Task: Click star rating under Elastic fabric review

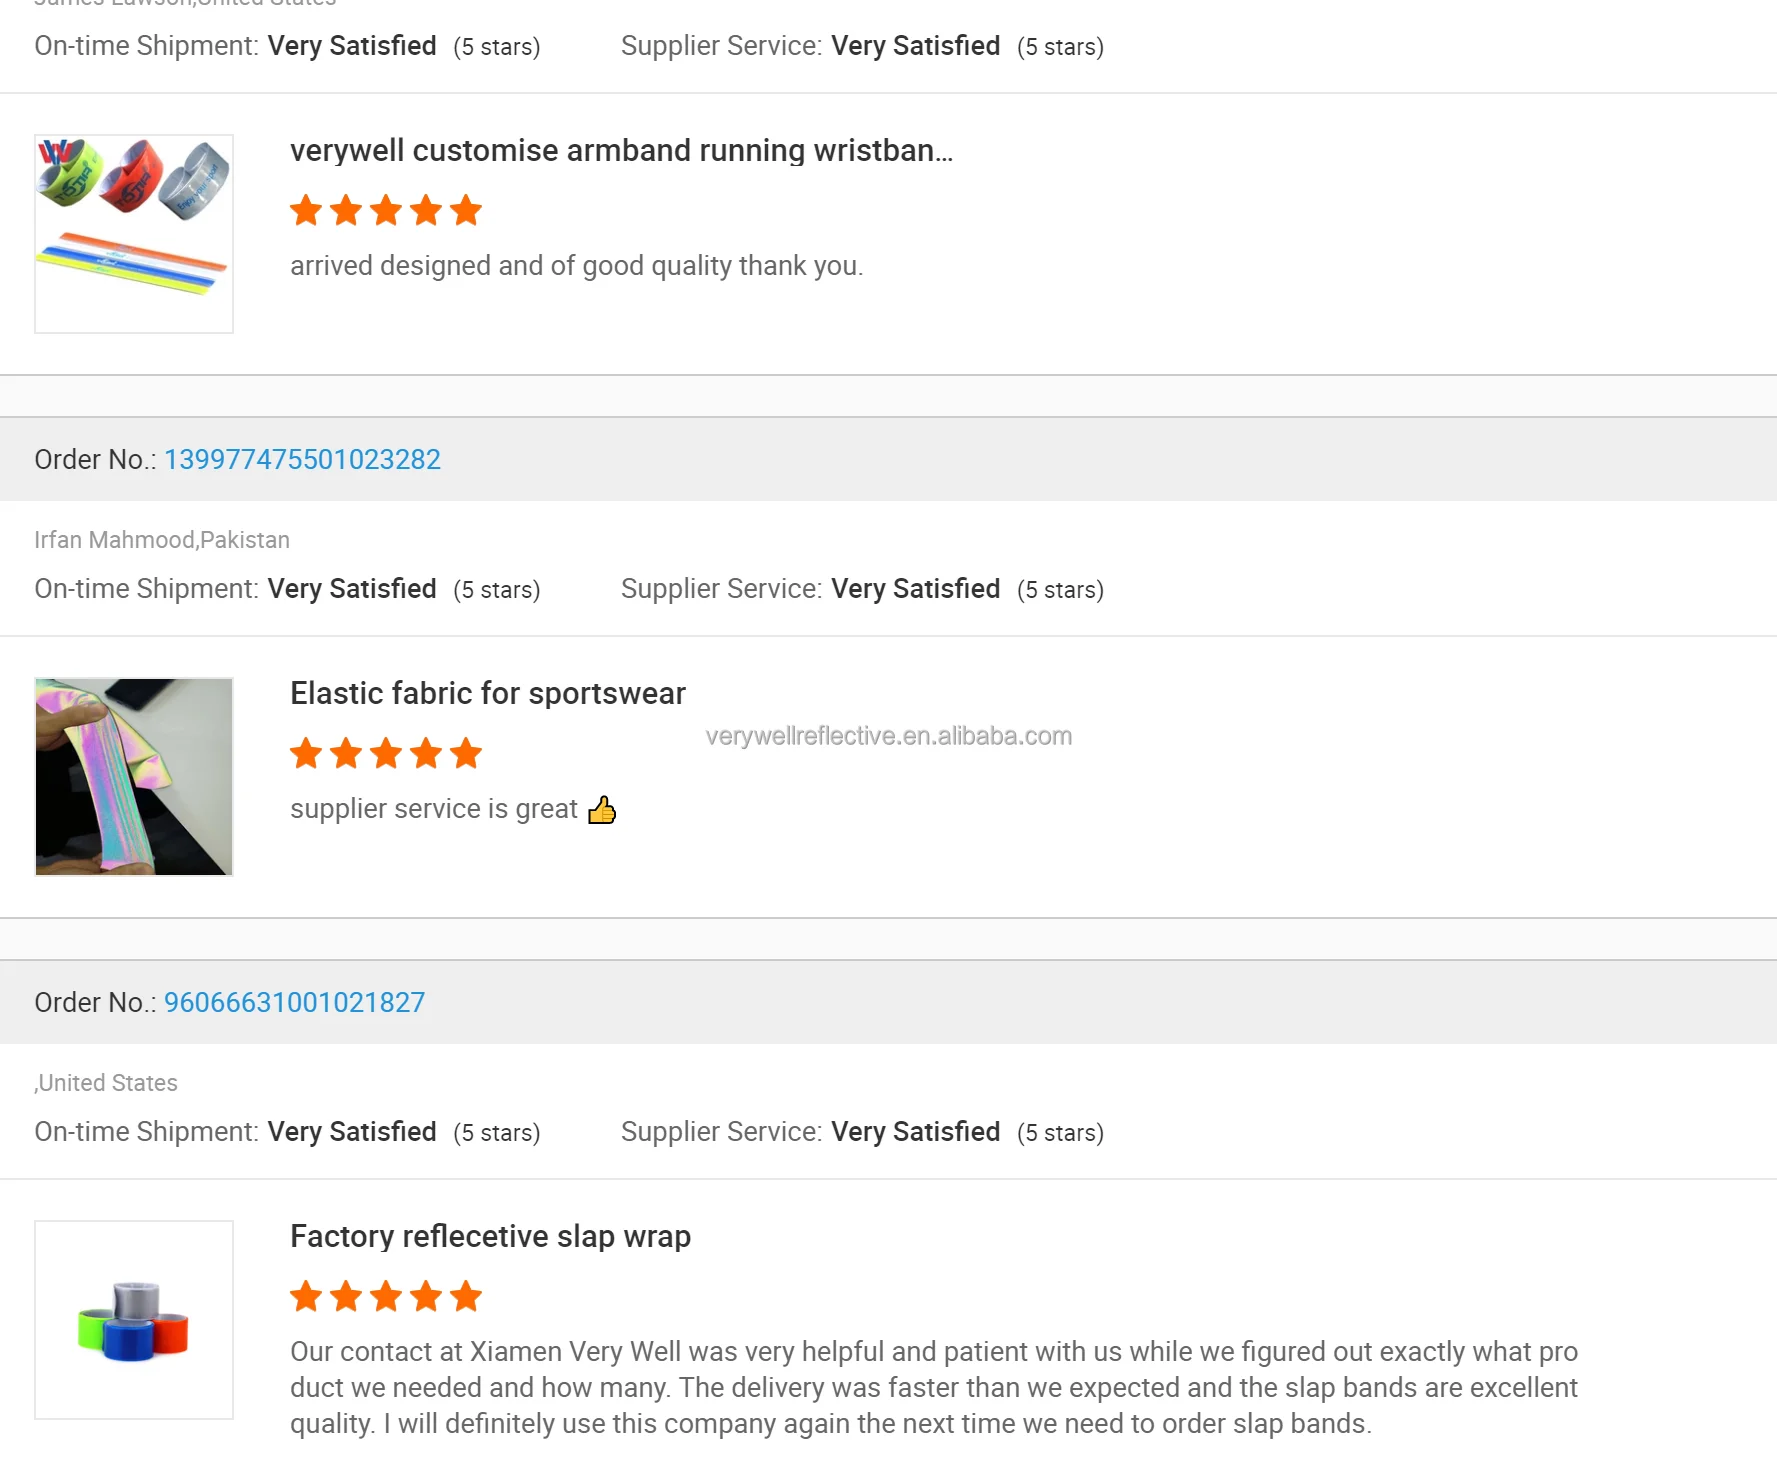Action: coord(386,754)
